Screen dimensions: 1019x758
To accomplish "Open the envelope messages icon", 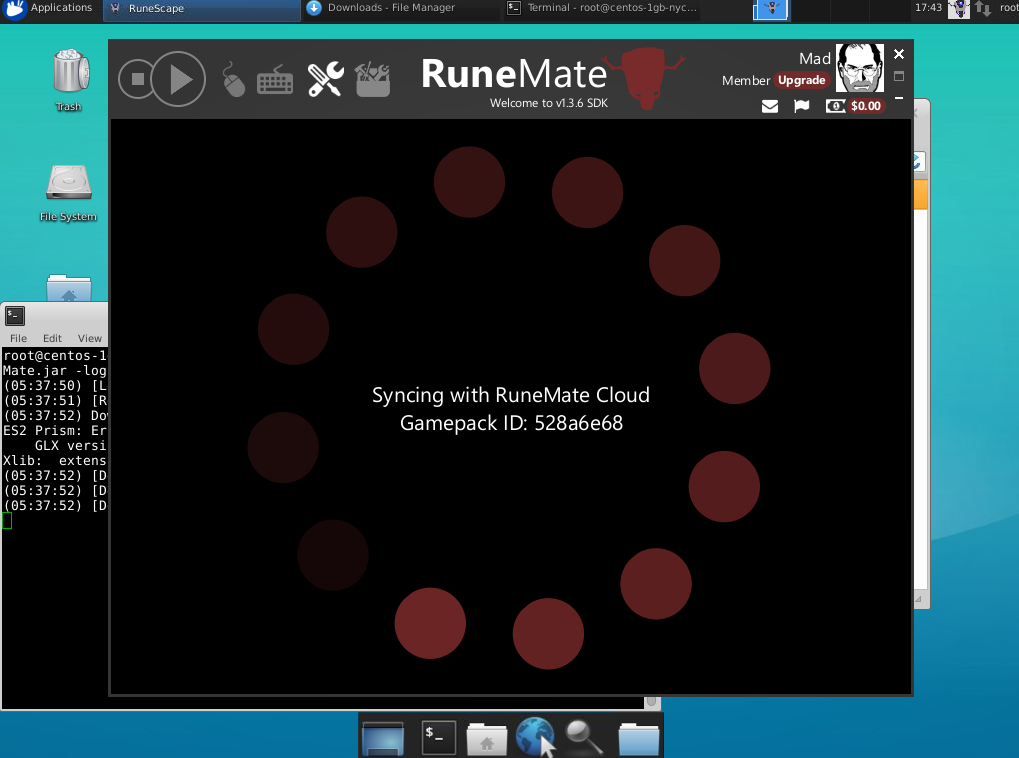I will pyautogui.click(x=770, y=106).
